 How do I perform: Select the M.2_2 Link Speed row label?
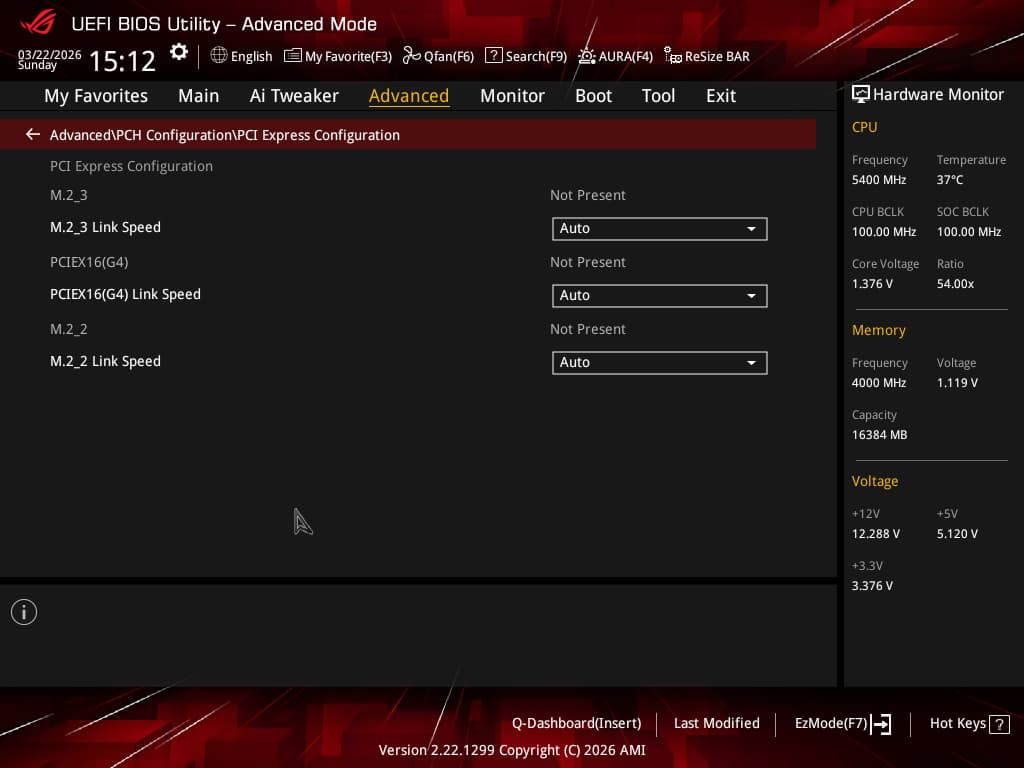coord(105,361)
